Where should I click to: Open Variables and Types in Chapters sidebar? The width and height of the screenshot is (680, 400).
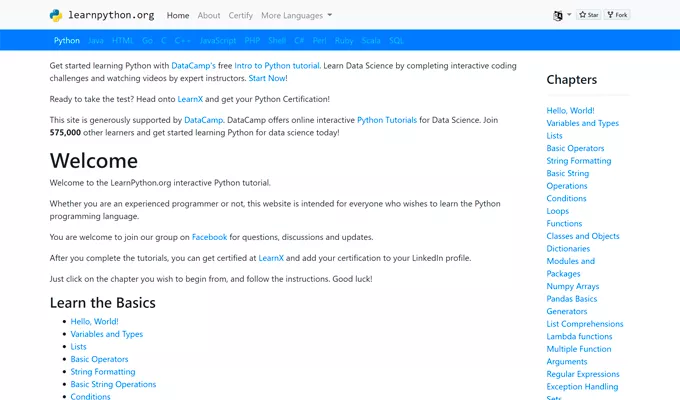click(x=582, y=123)
